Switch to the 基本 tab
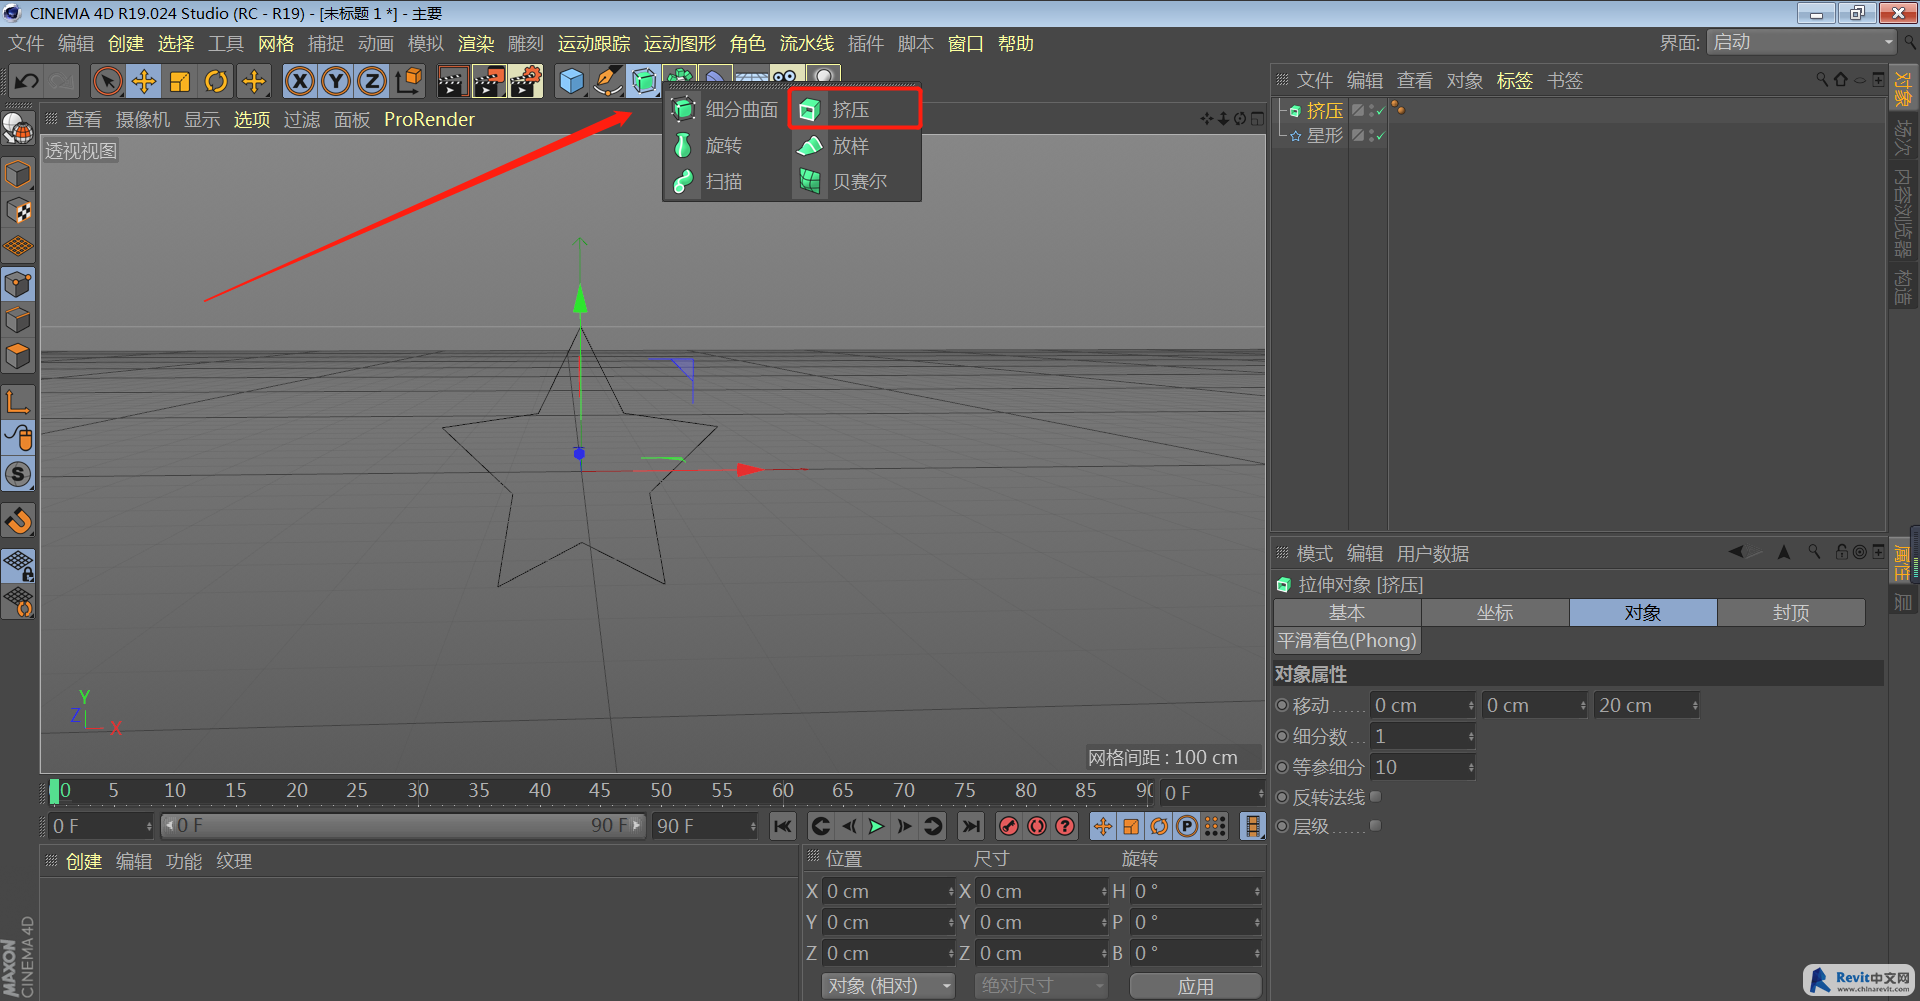 click(x=1347, y=613)
